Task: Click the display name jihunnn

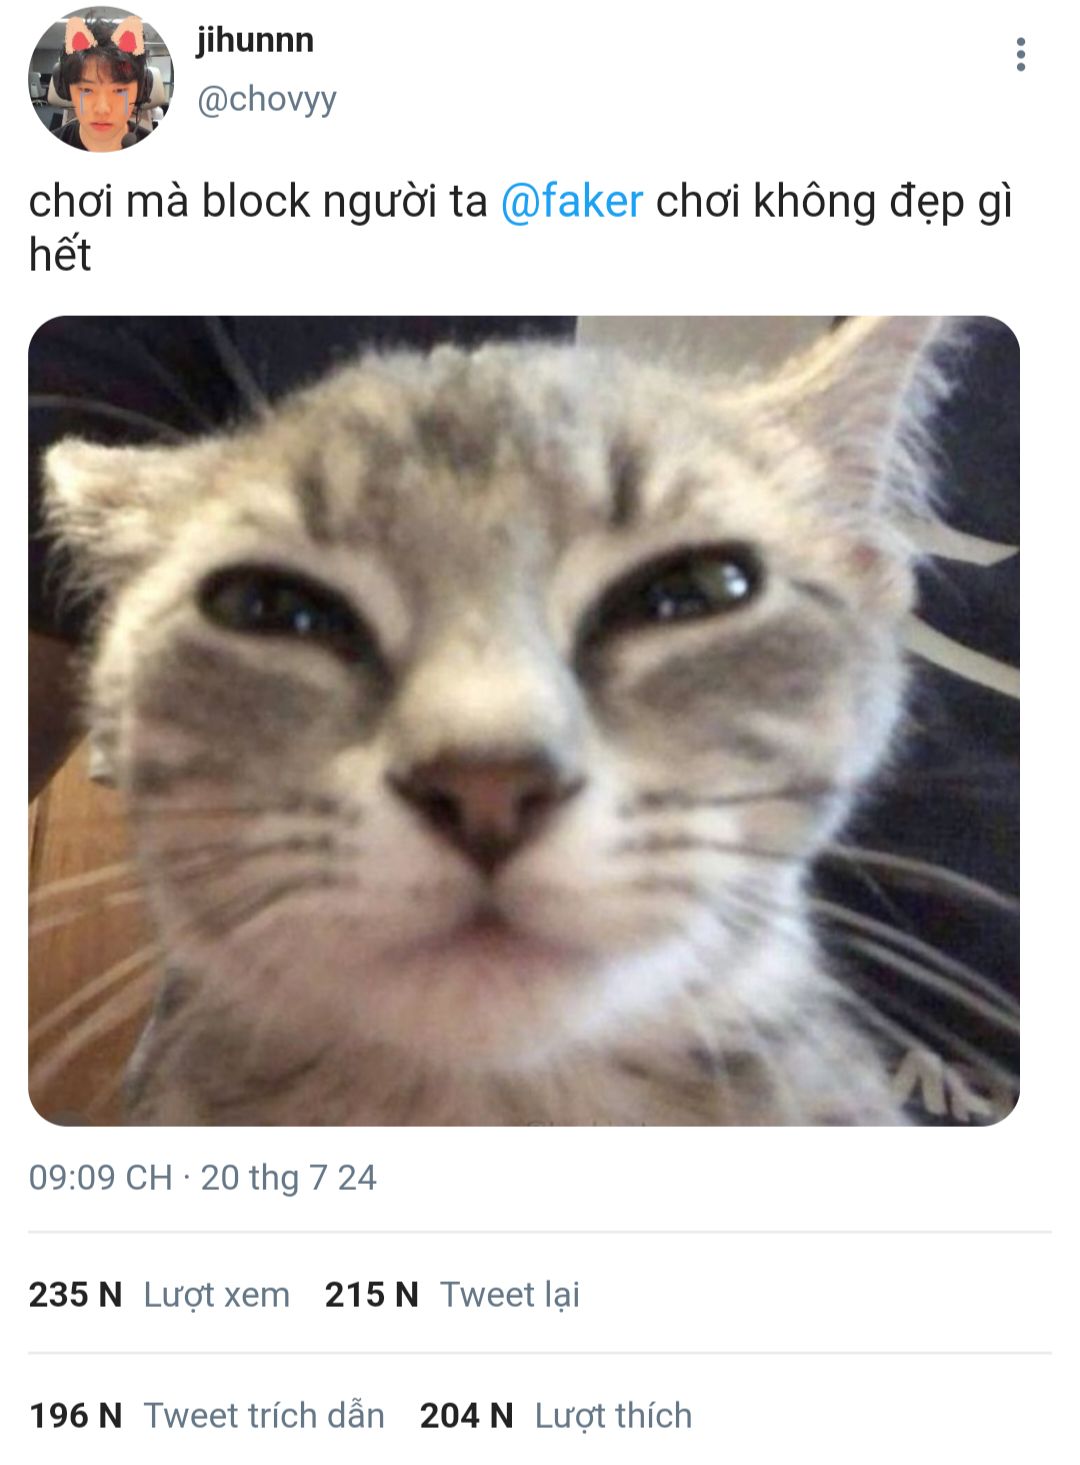Action: 255,41
